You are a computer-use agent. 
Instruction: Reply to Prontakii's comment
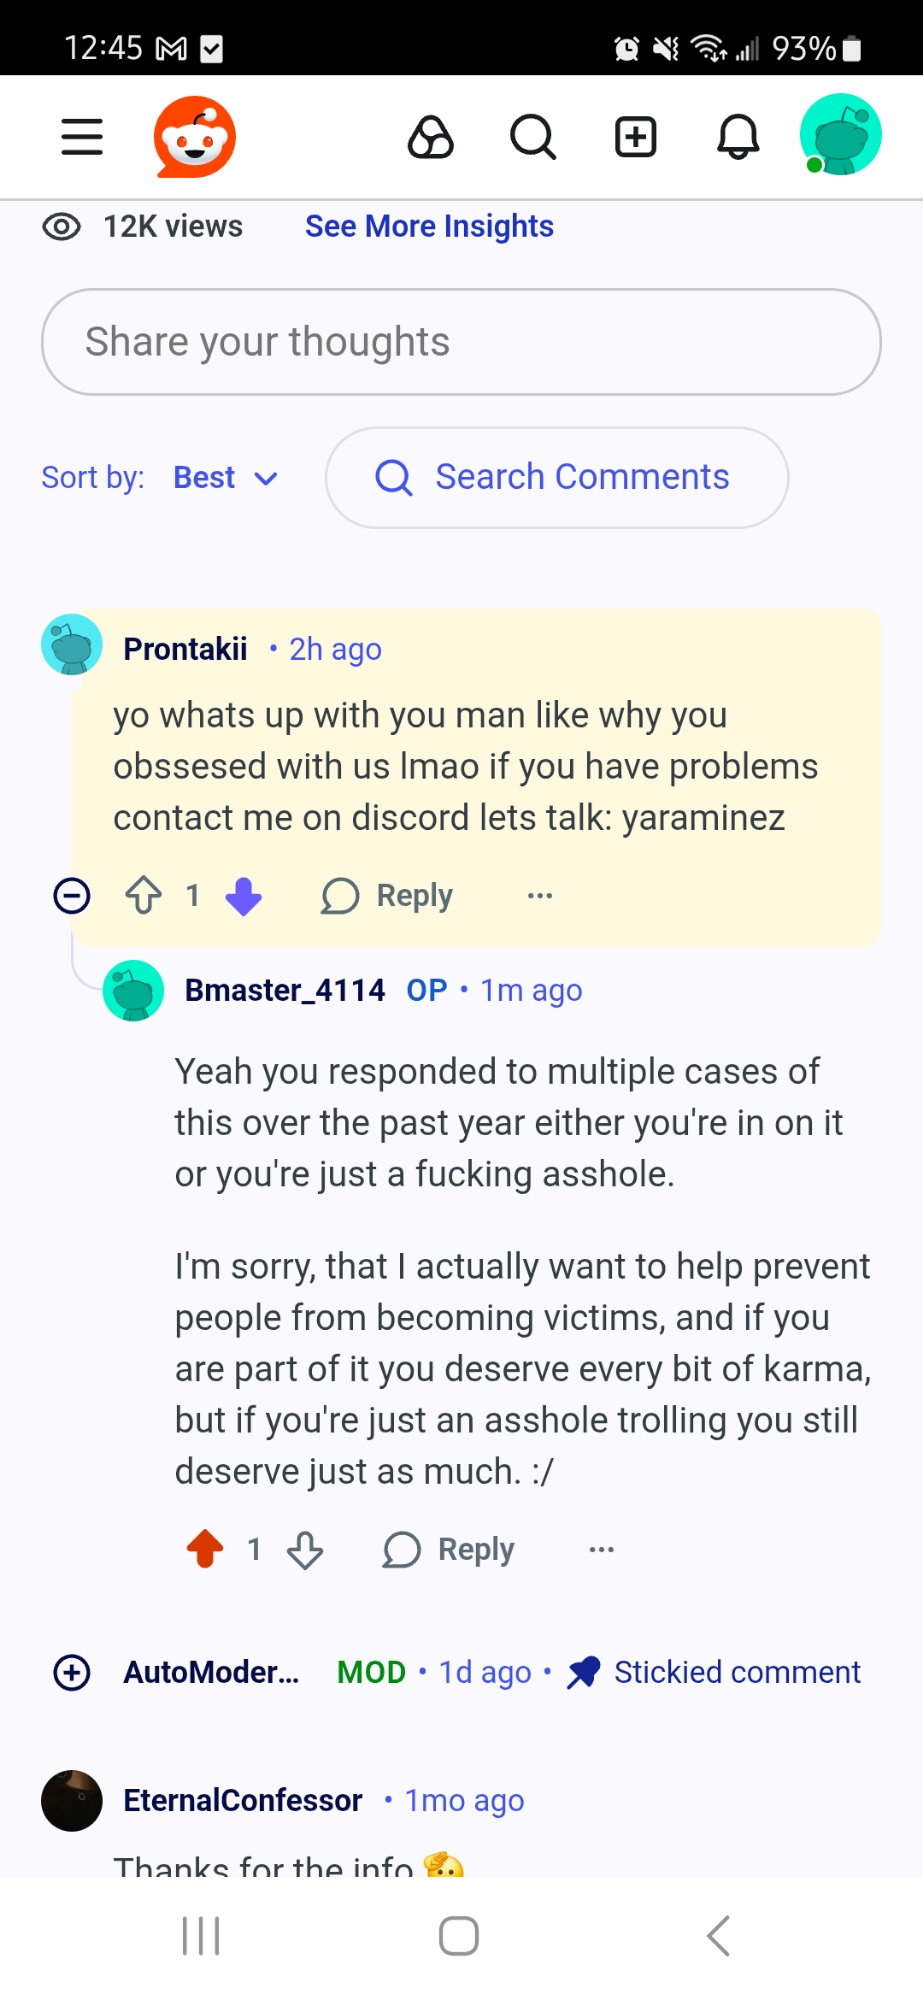pyautogui.click(x=387, y=896)
